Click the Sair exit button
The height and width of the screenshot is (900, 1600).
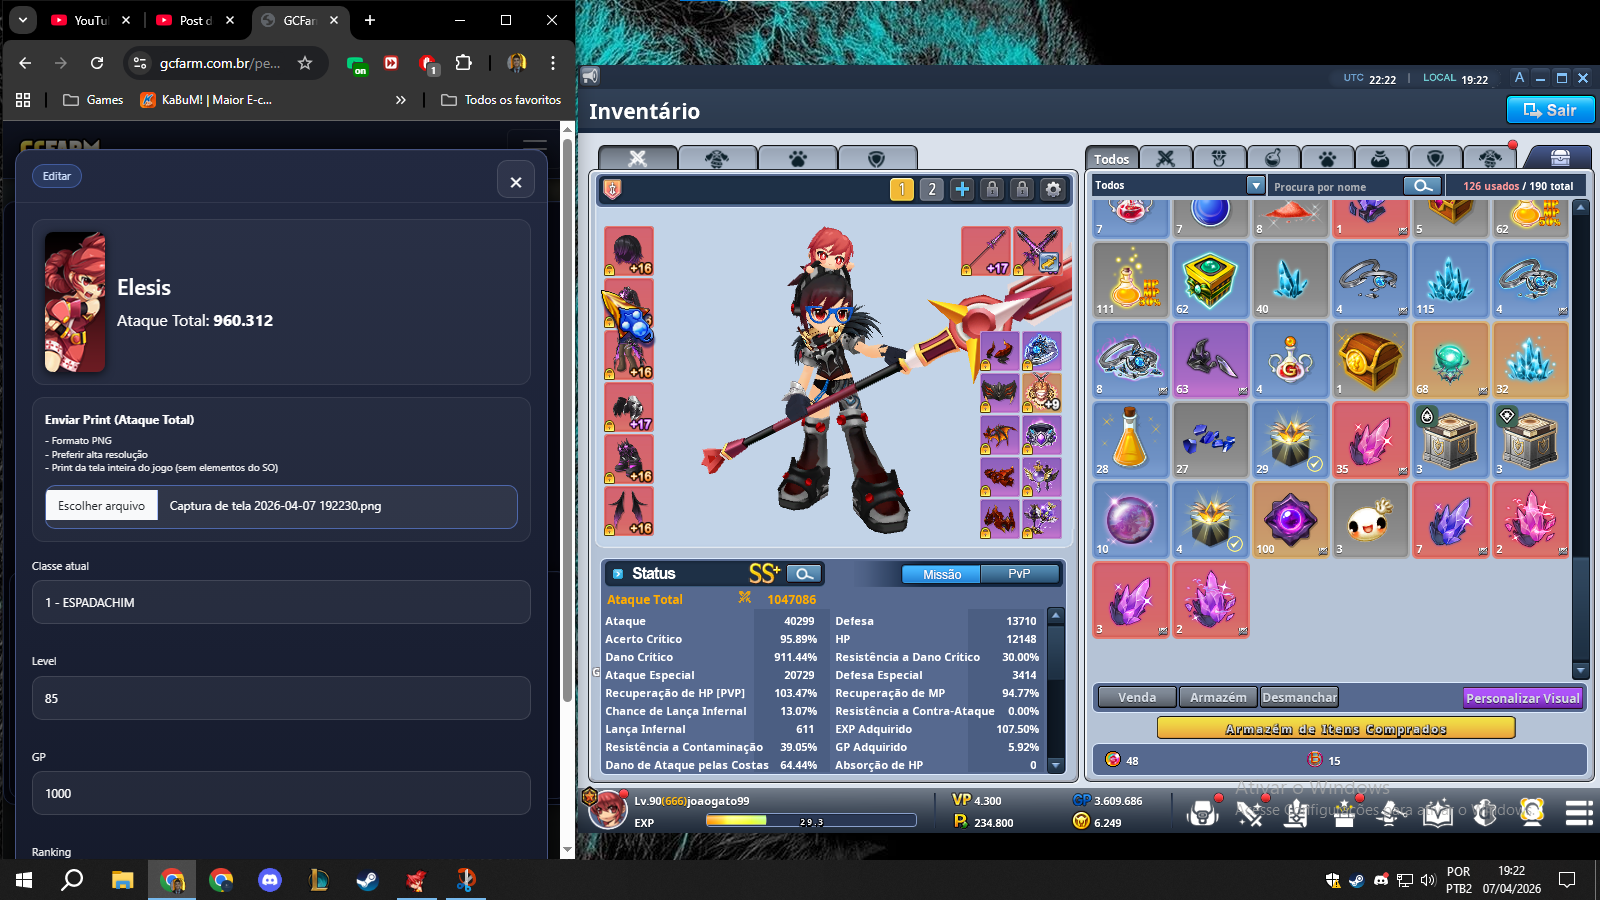tap(1550, 110)
